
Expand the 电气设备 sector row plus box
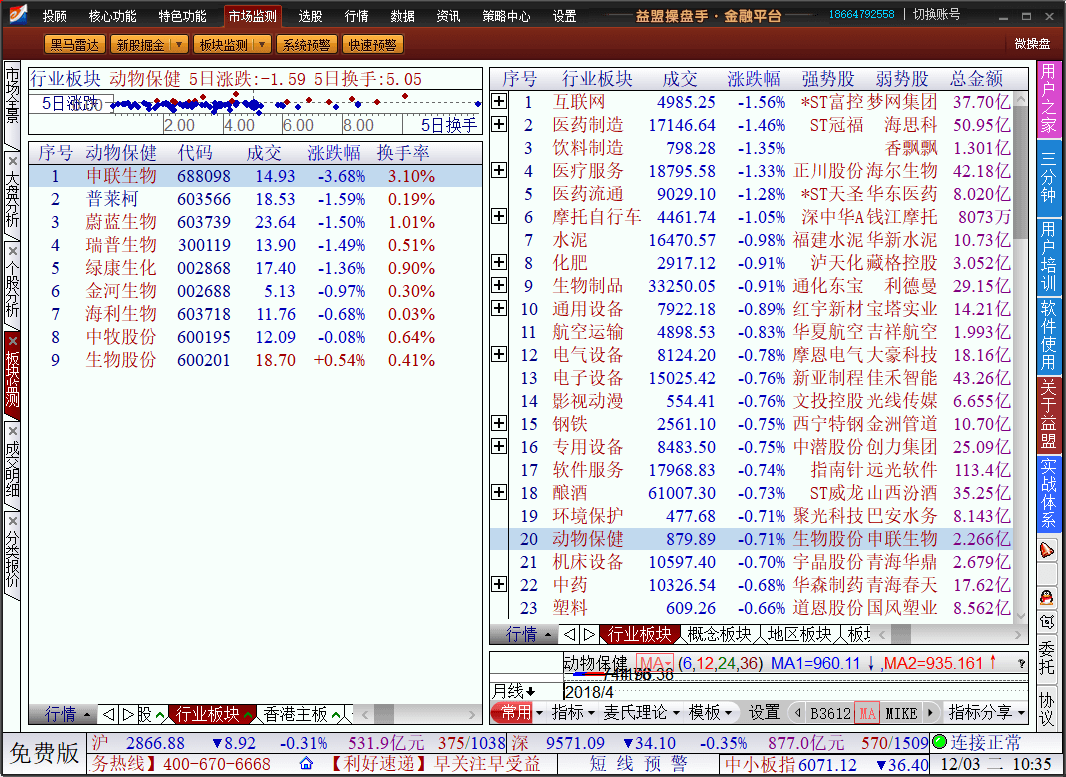499,354
